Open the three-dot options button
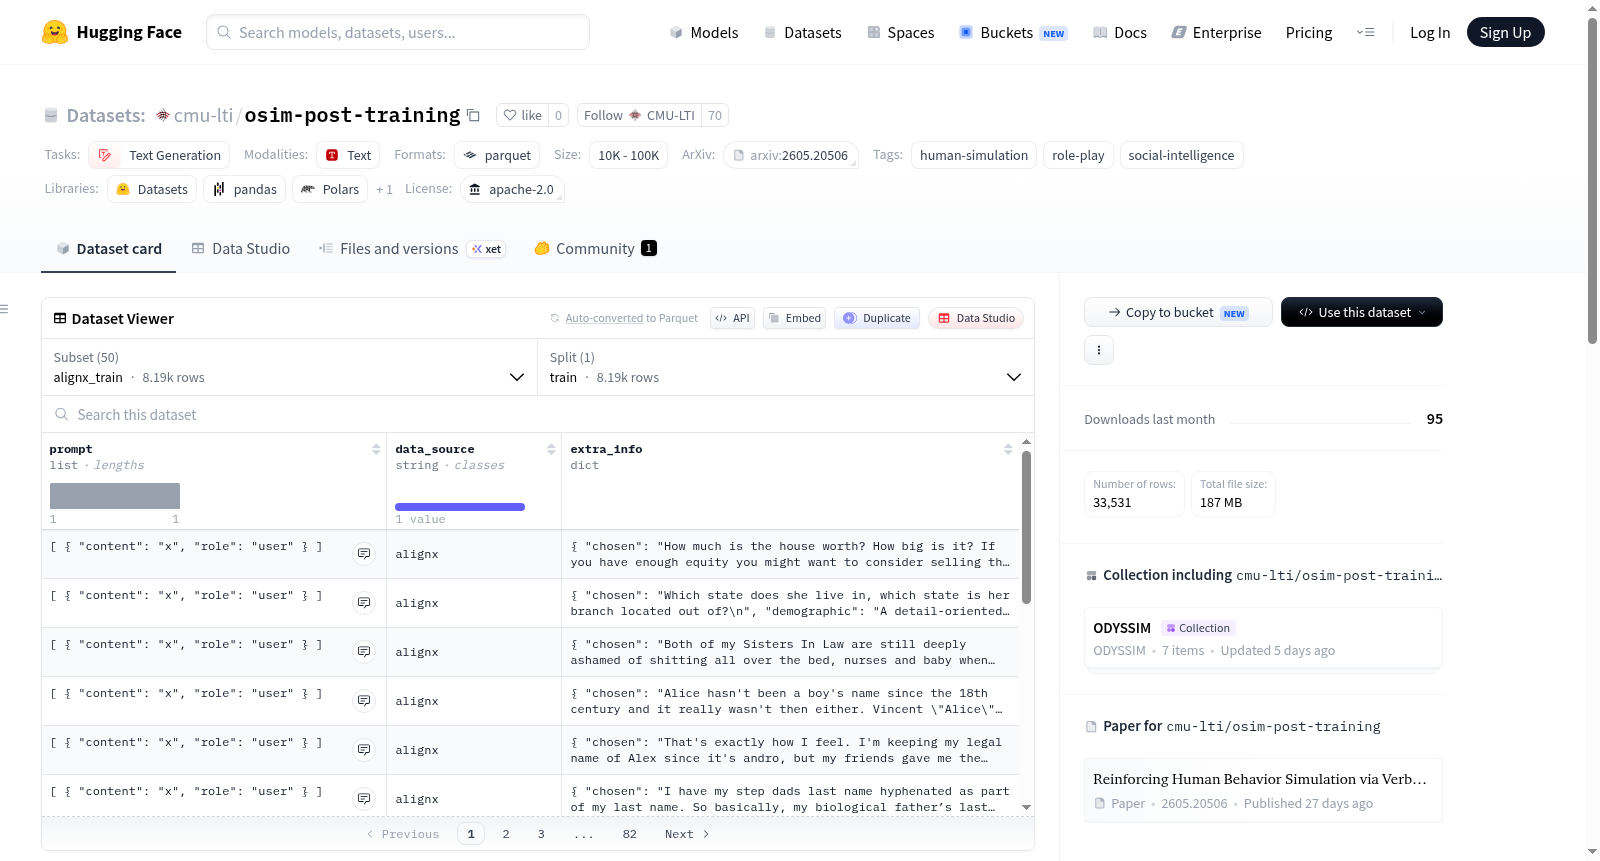 tap(1099, 350)
